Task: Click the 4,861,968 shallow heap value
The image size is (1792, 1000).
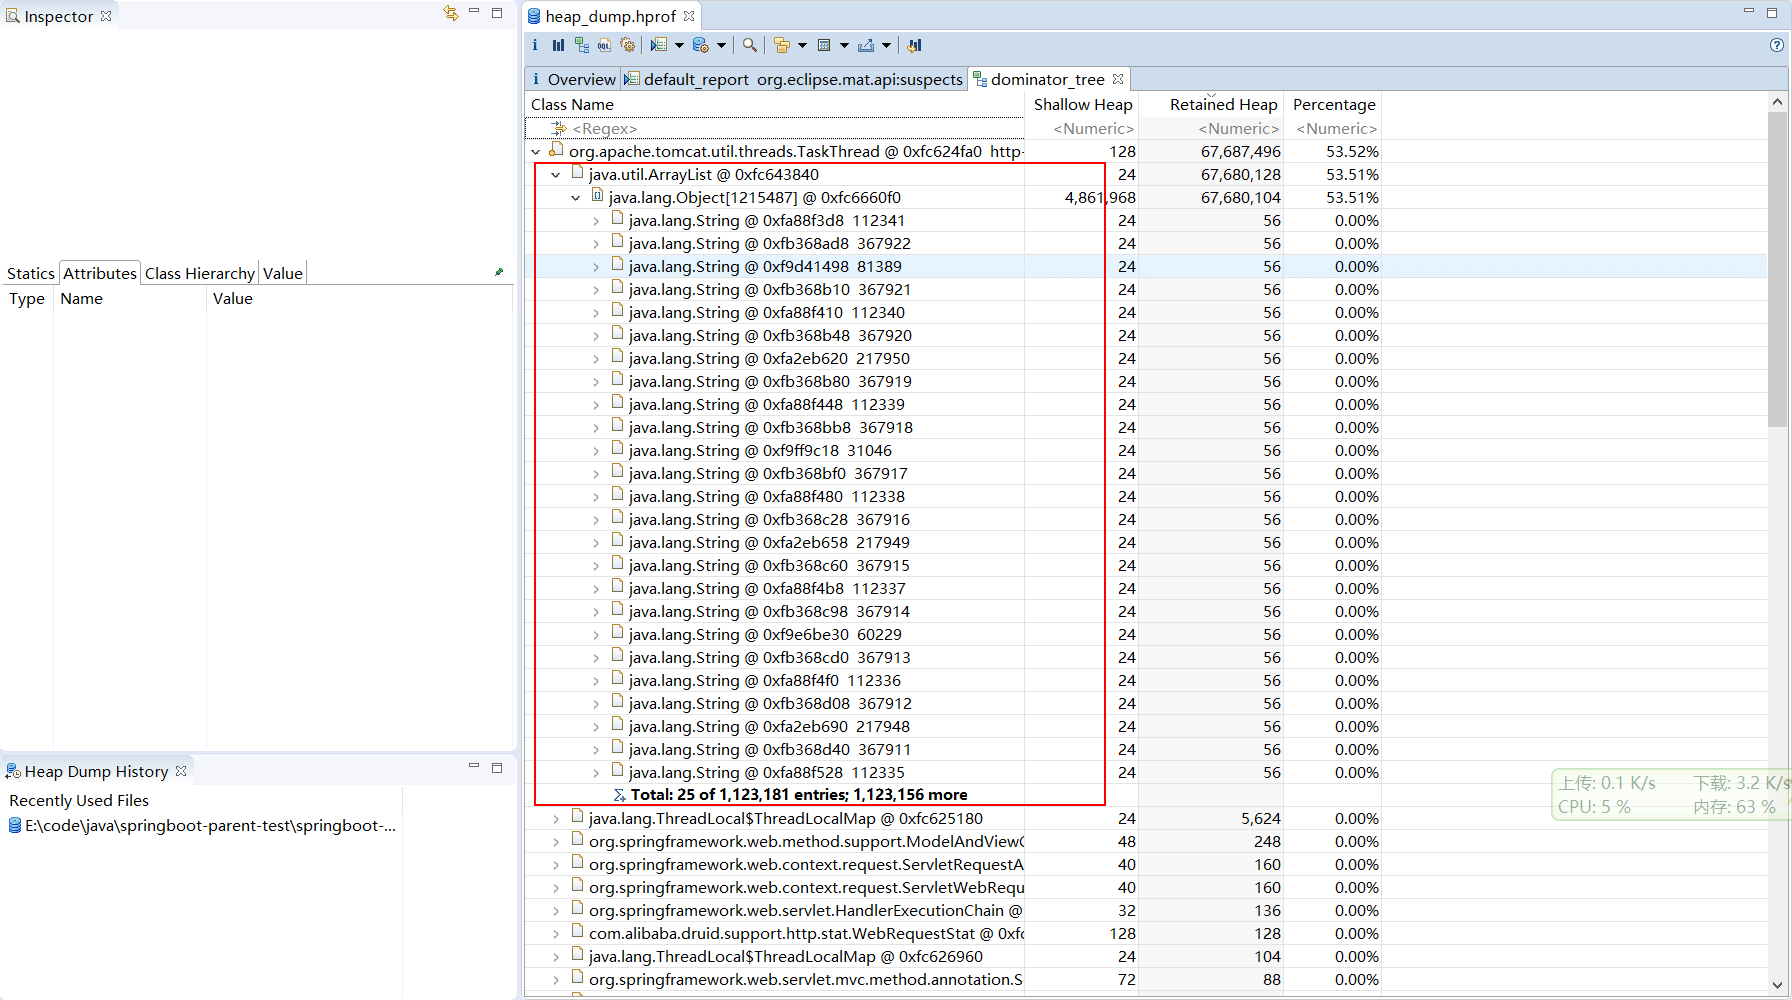Action: 1100,198
